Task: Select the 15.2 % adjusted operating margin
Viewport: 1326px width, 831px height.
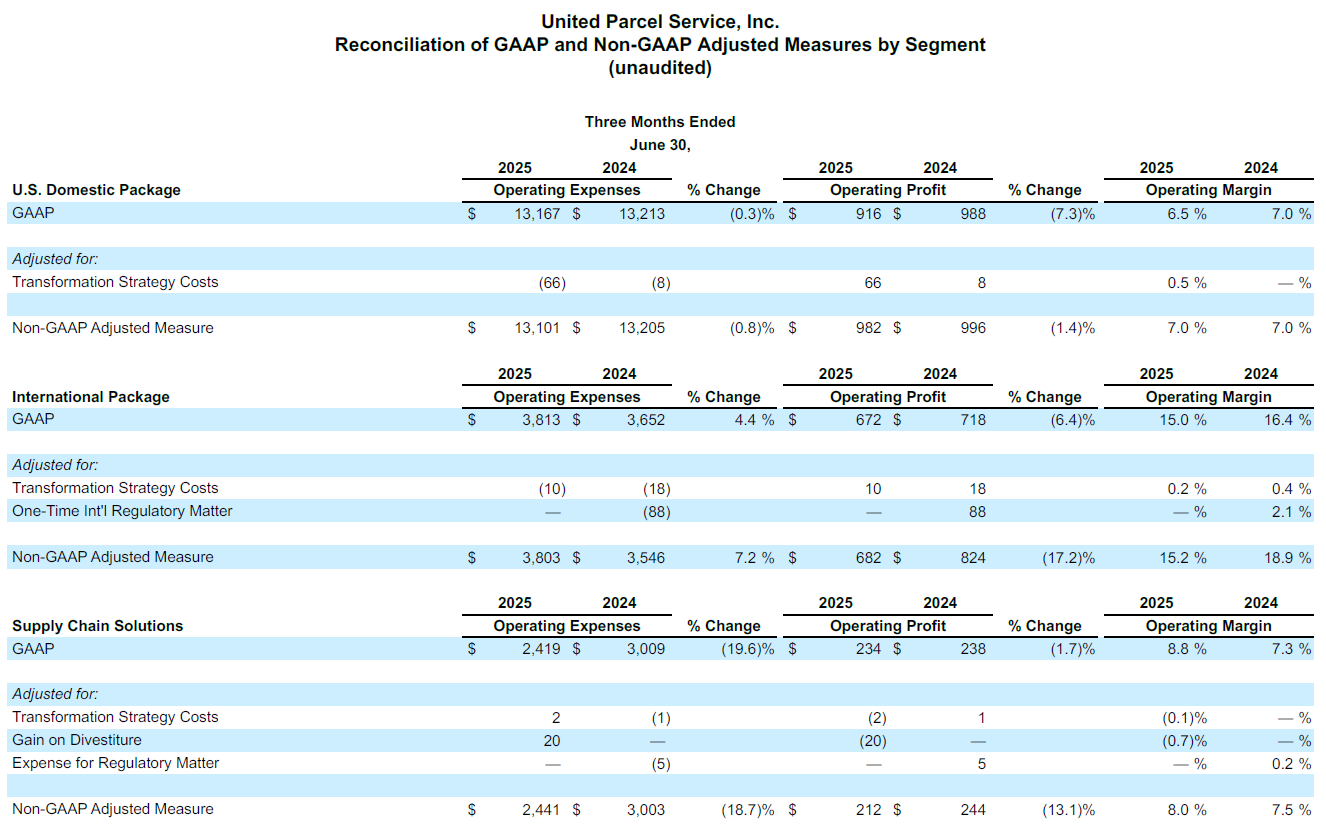Action: [x=1183, y=557]
